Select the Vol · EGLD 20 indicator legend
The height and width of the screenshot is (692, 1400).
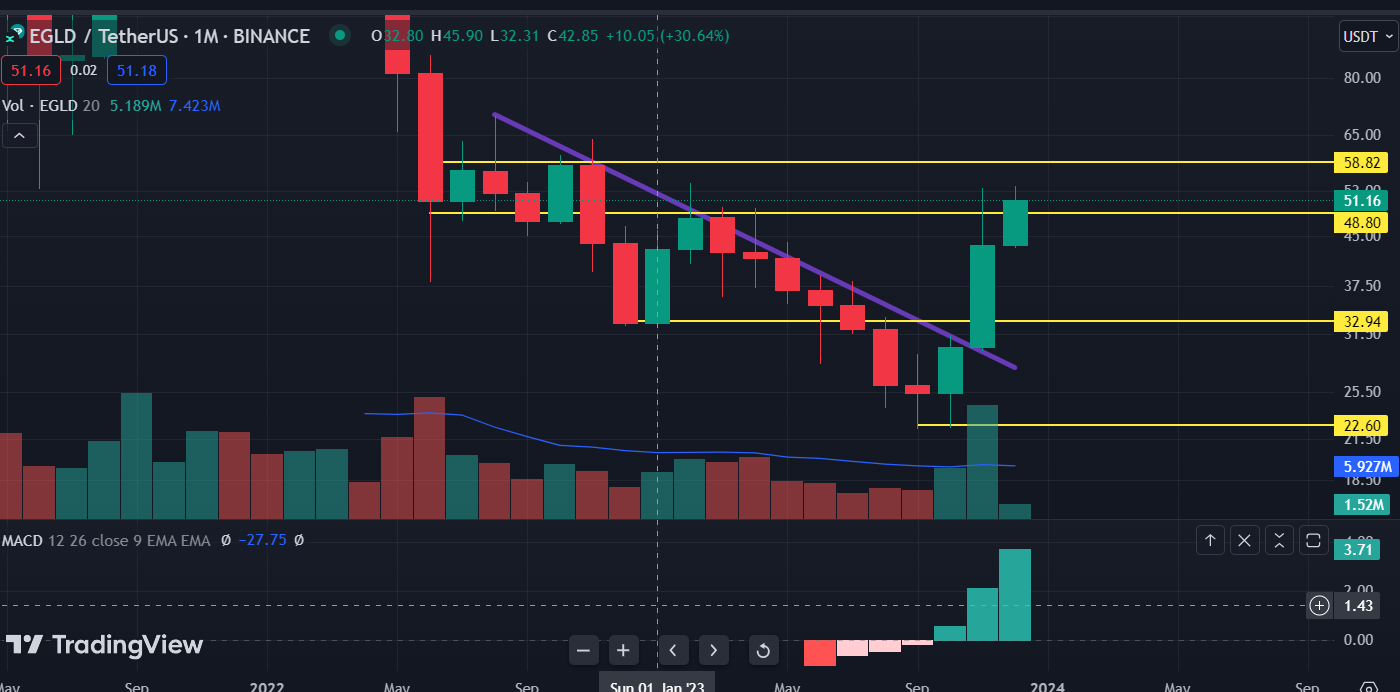[51, 105]
